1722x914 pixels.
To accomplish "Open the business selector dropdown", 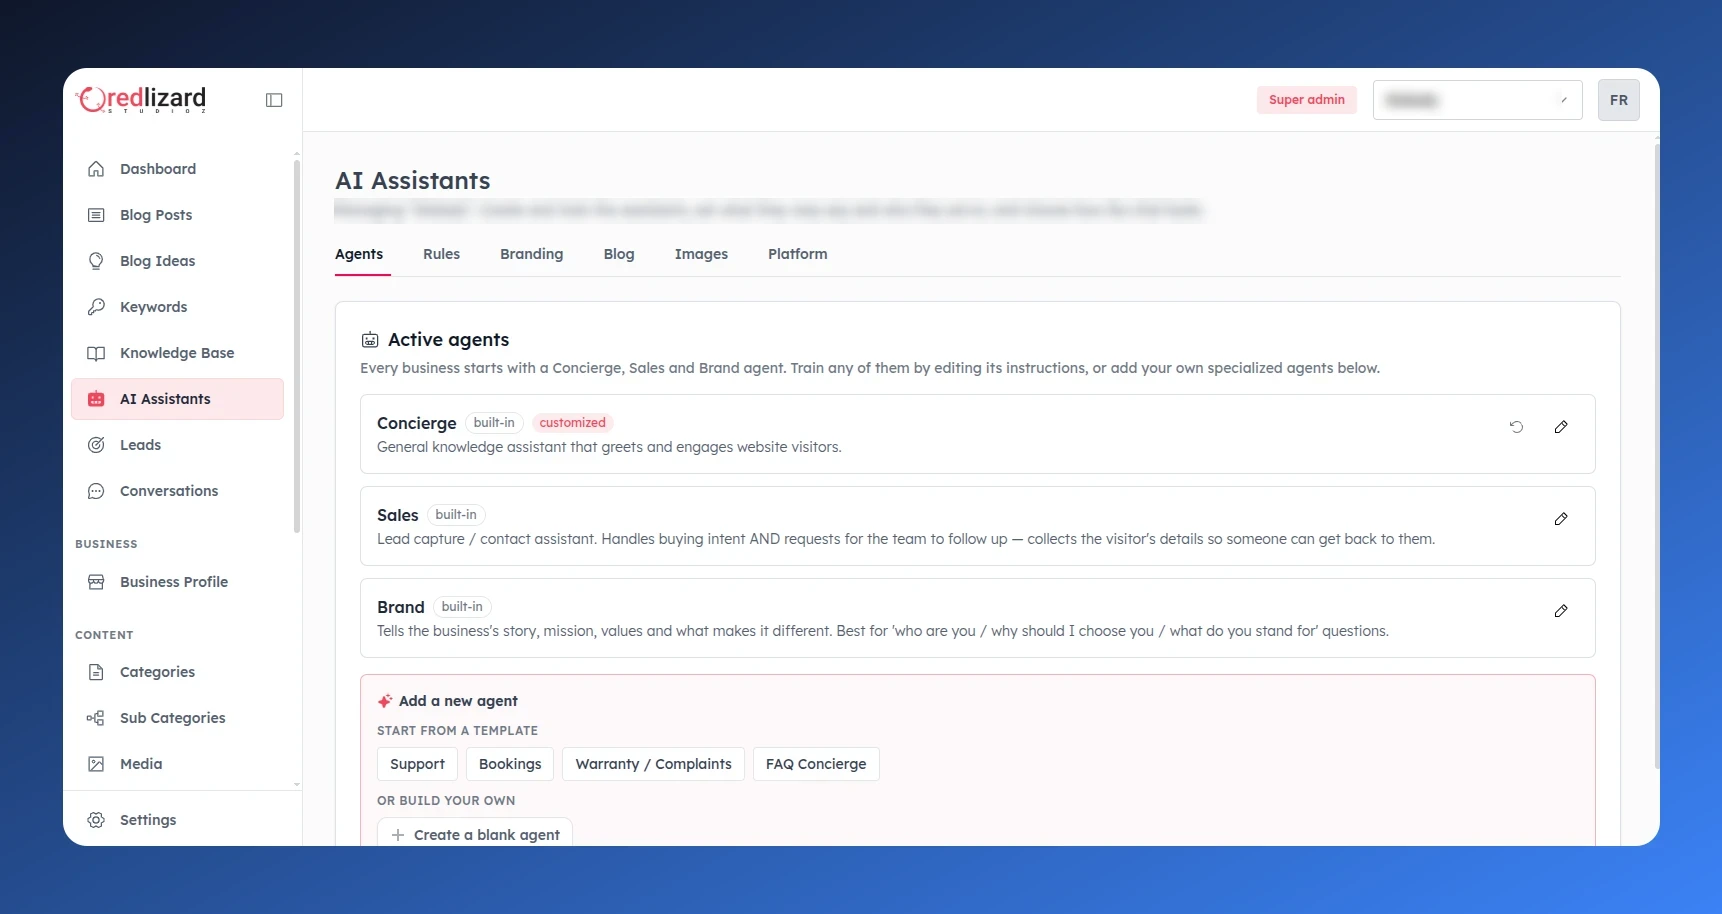I will pos(1477,100).
